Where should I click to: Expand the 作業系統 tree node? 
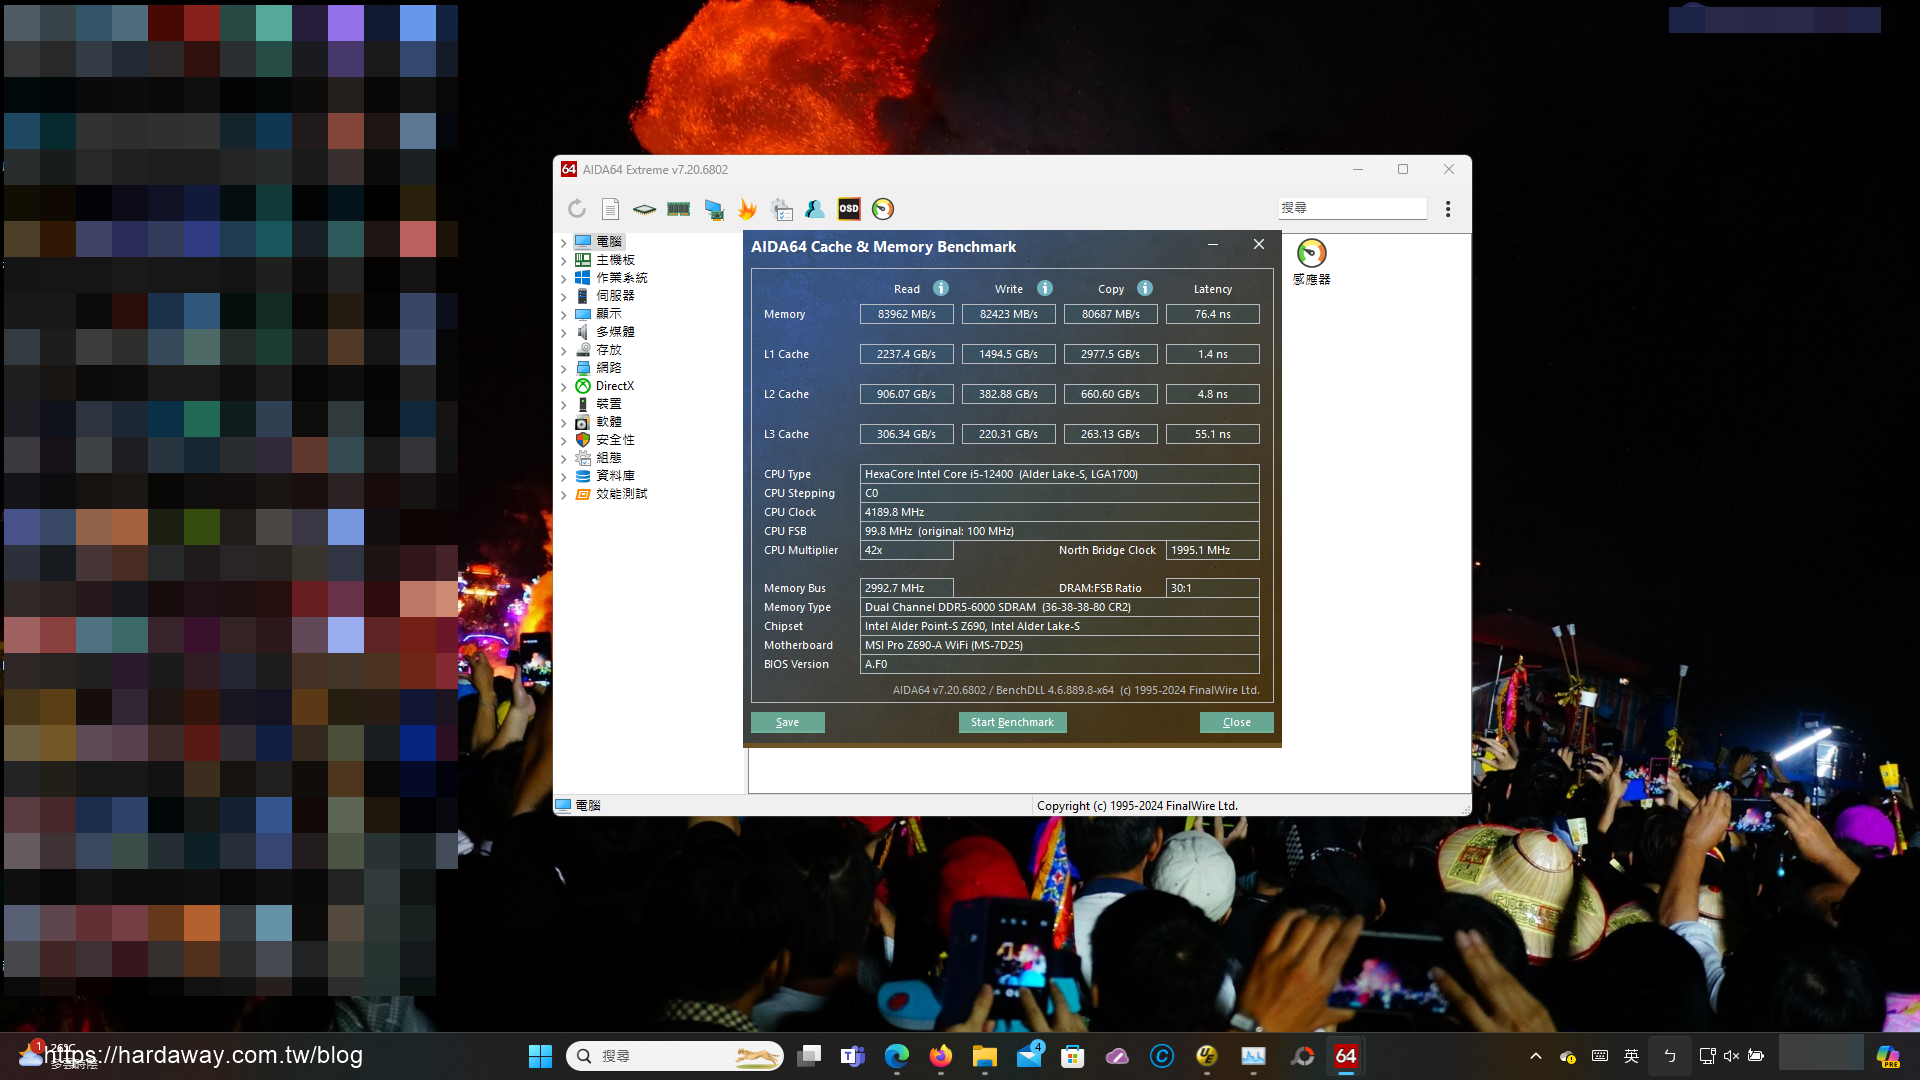[x=563, y=278]
